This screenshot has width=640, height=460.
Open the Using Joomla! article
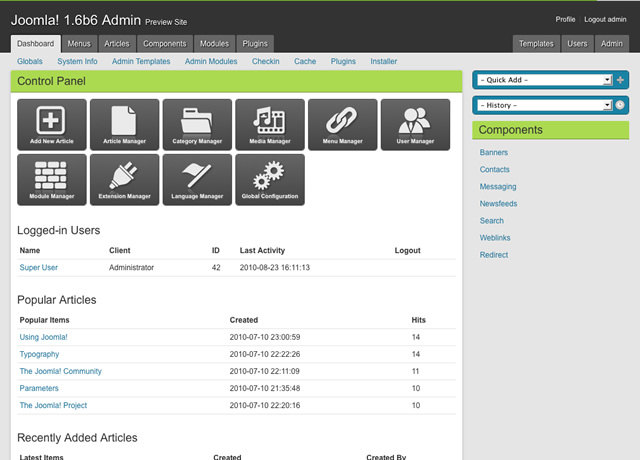43,337
